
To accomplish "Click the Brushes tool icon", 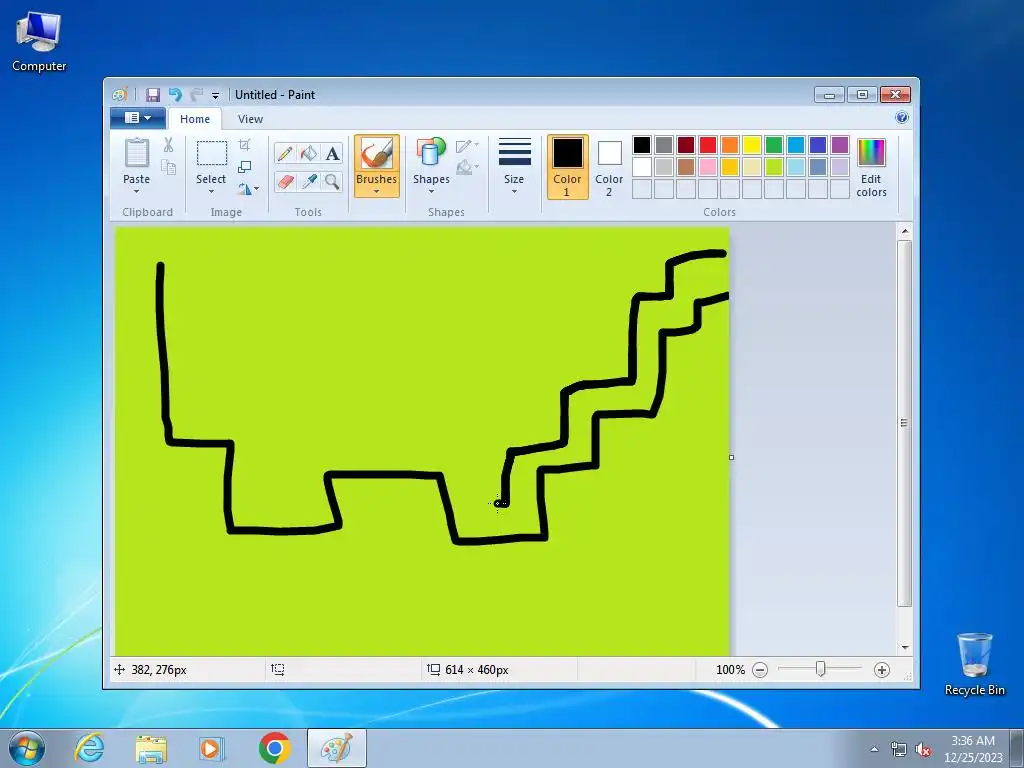I will [x=377, y=154].
